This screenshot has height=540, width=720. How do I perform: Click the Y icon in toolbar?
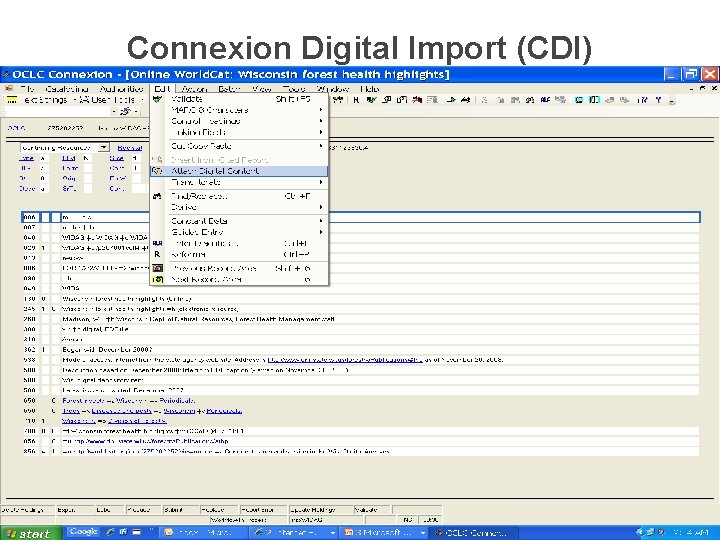click(x=658, y=100)
